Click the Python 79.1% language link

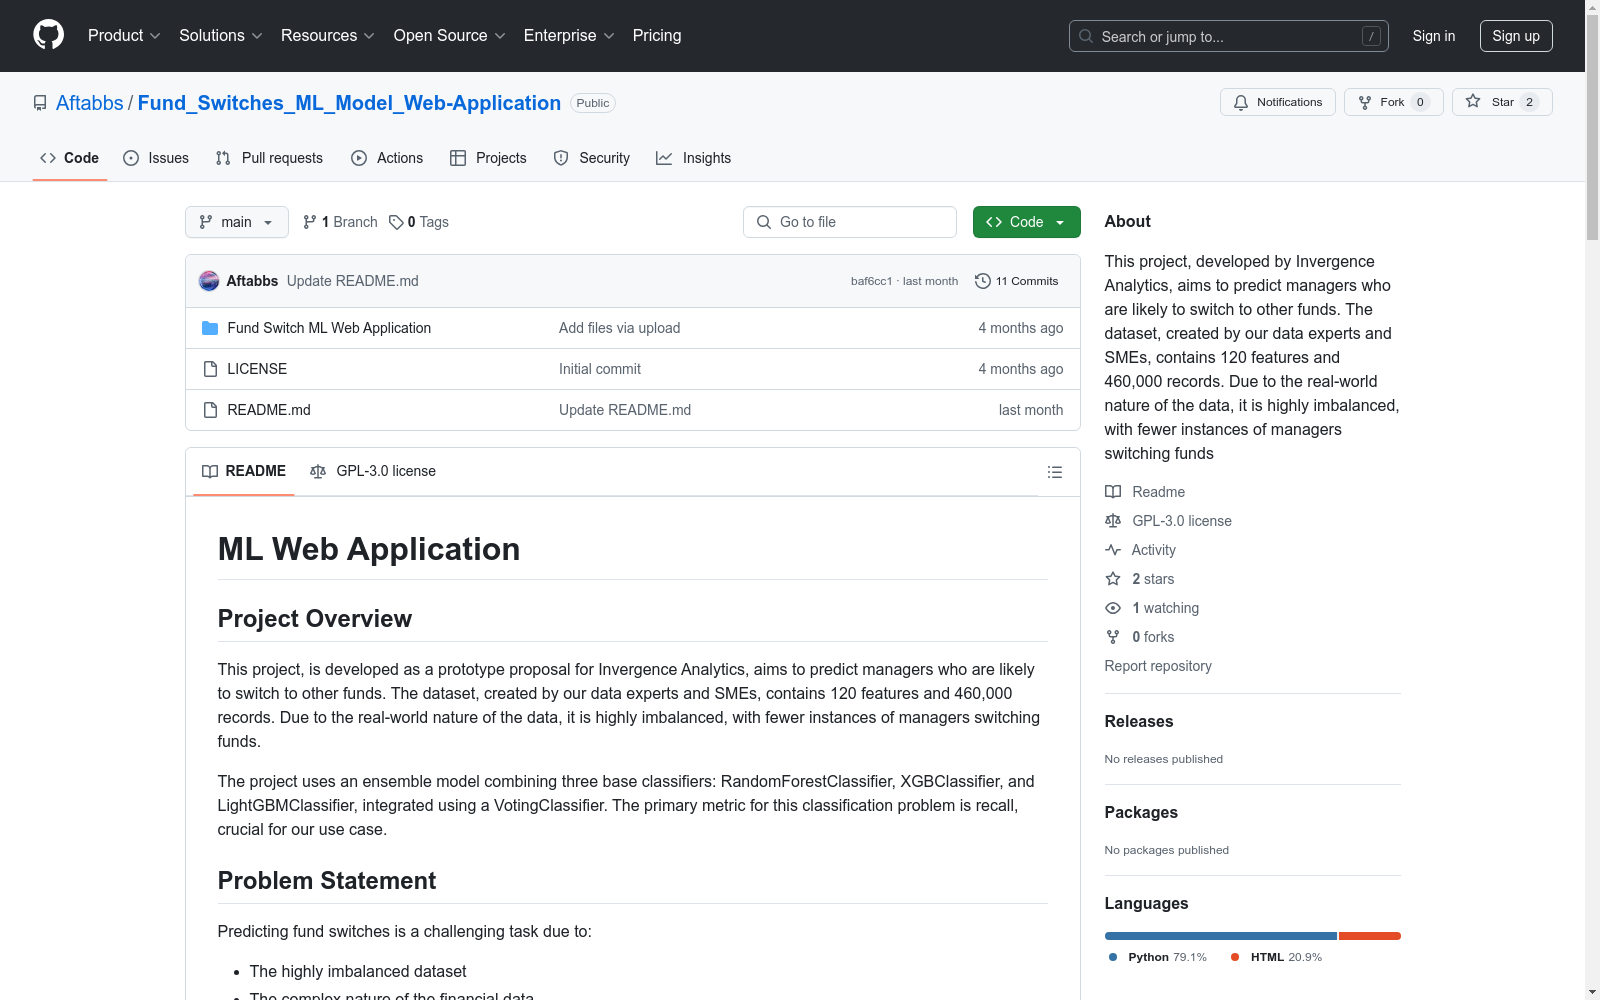tap(1158, 957)
